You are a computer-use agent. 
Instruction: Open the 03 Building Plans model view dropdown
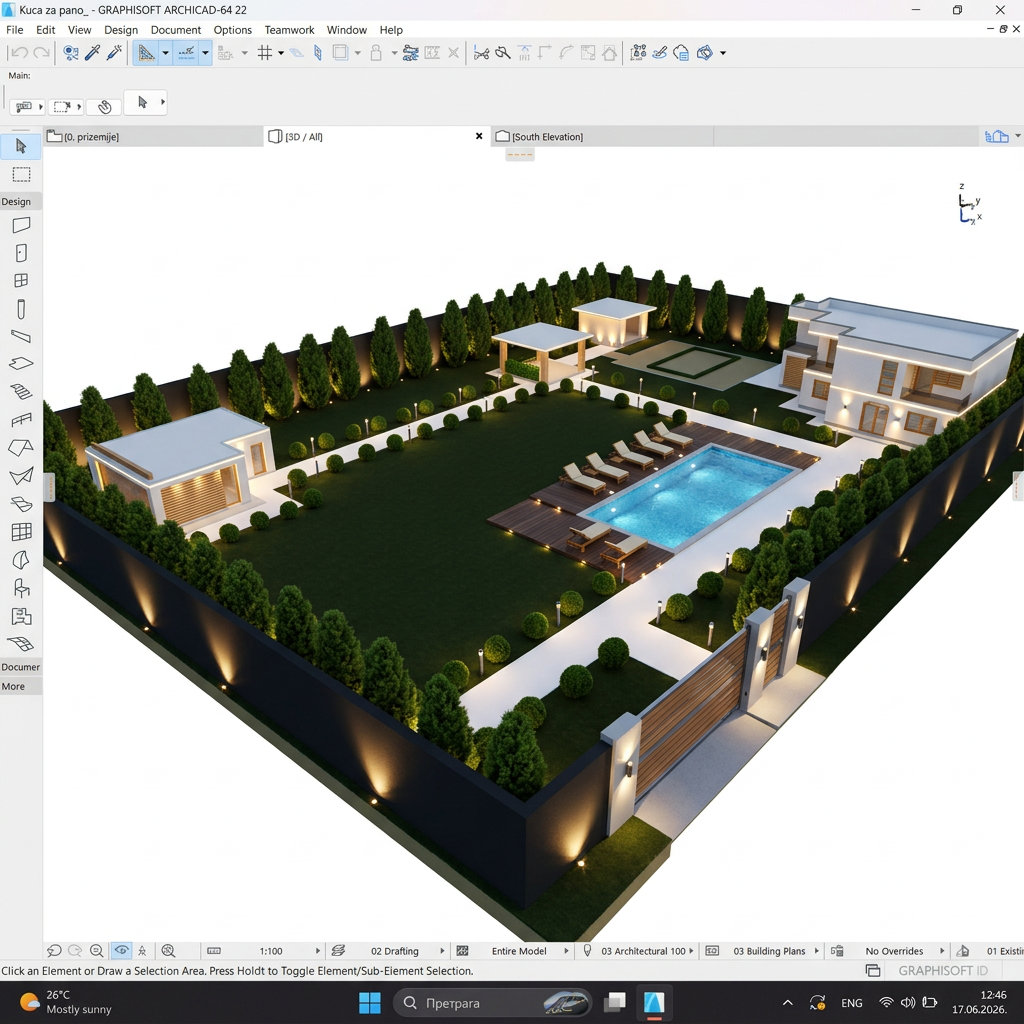pos(816,951)
